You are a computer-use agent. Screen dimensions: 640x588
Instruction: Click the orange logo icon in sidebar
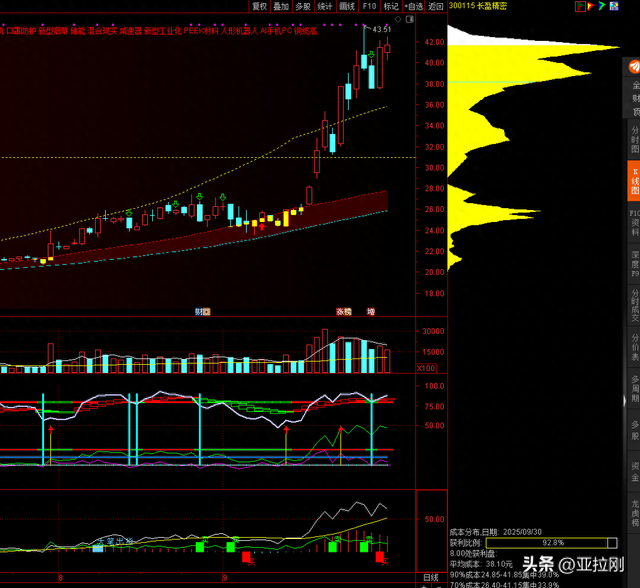point(633,69)
